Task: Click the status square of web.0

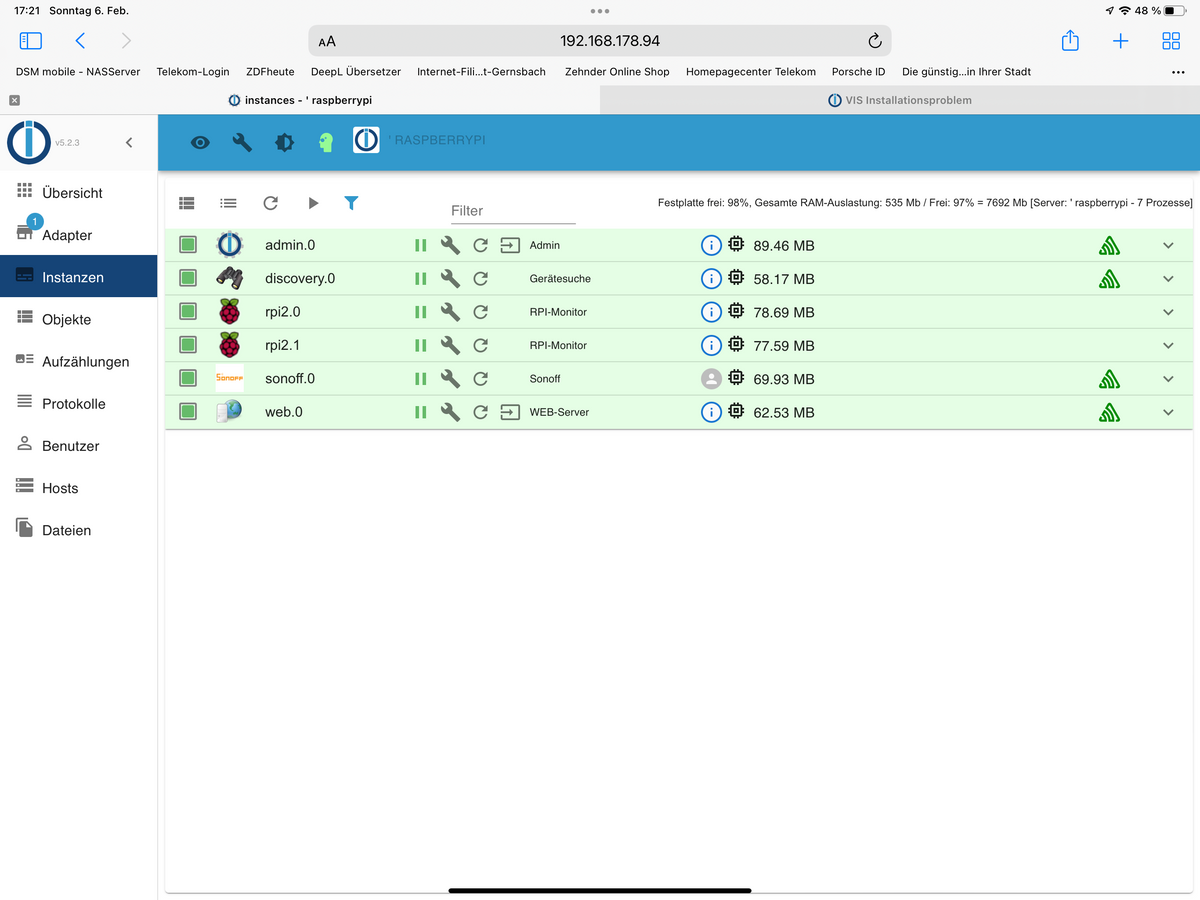Action: click(188, 412)
